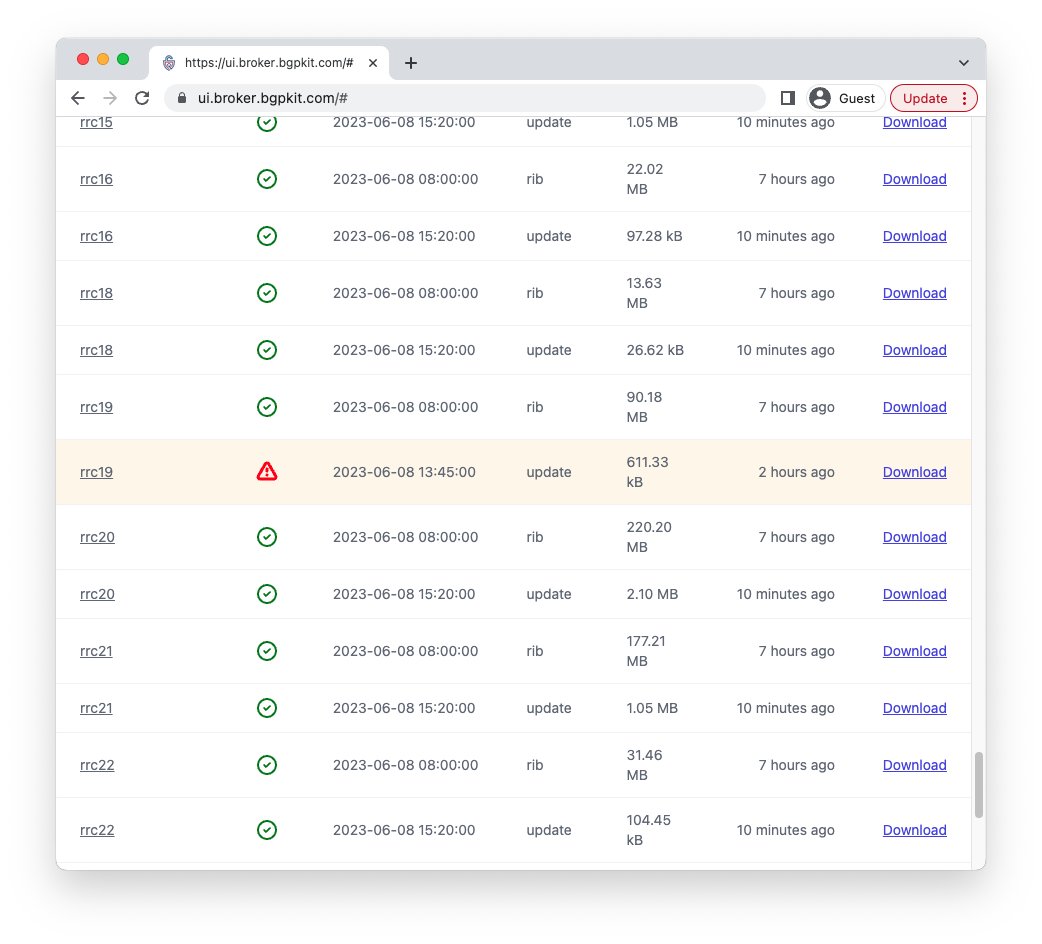
Task: Open rrc18 collector link in update row
Action: click(96, 351)
